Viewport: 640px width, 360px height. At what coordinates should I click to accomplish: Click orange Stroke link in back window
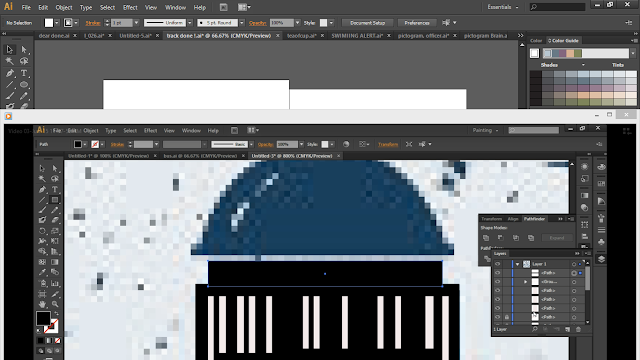93,23
